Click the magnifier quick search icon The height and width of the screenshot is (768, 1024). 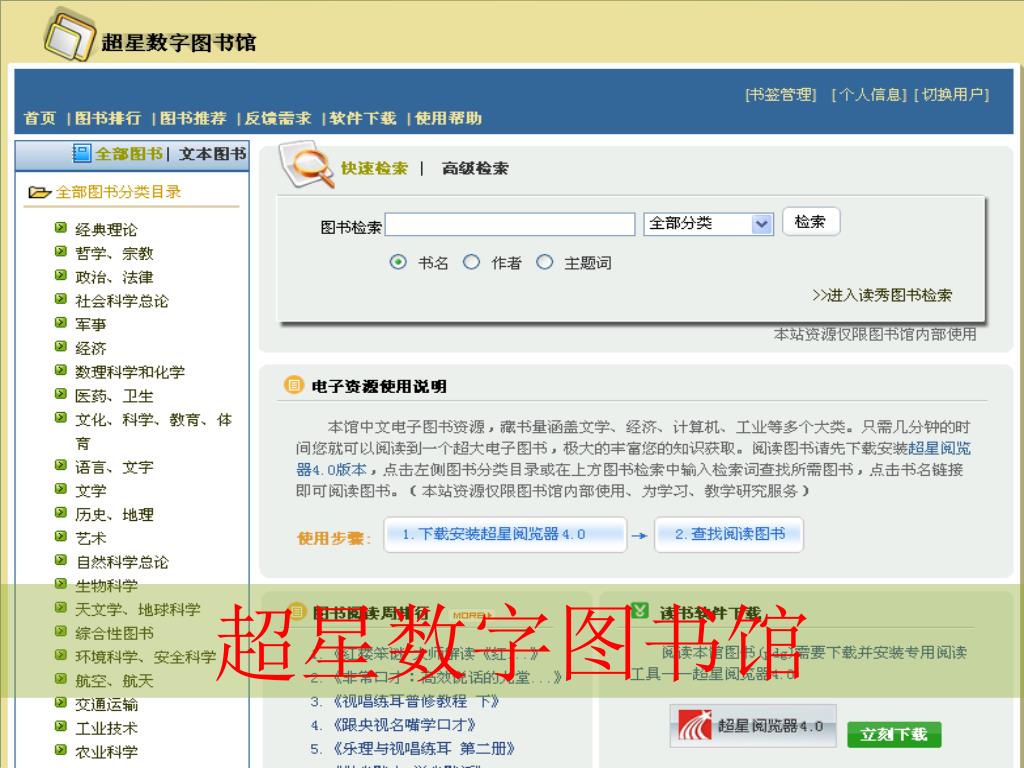[306, 165]
